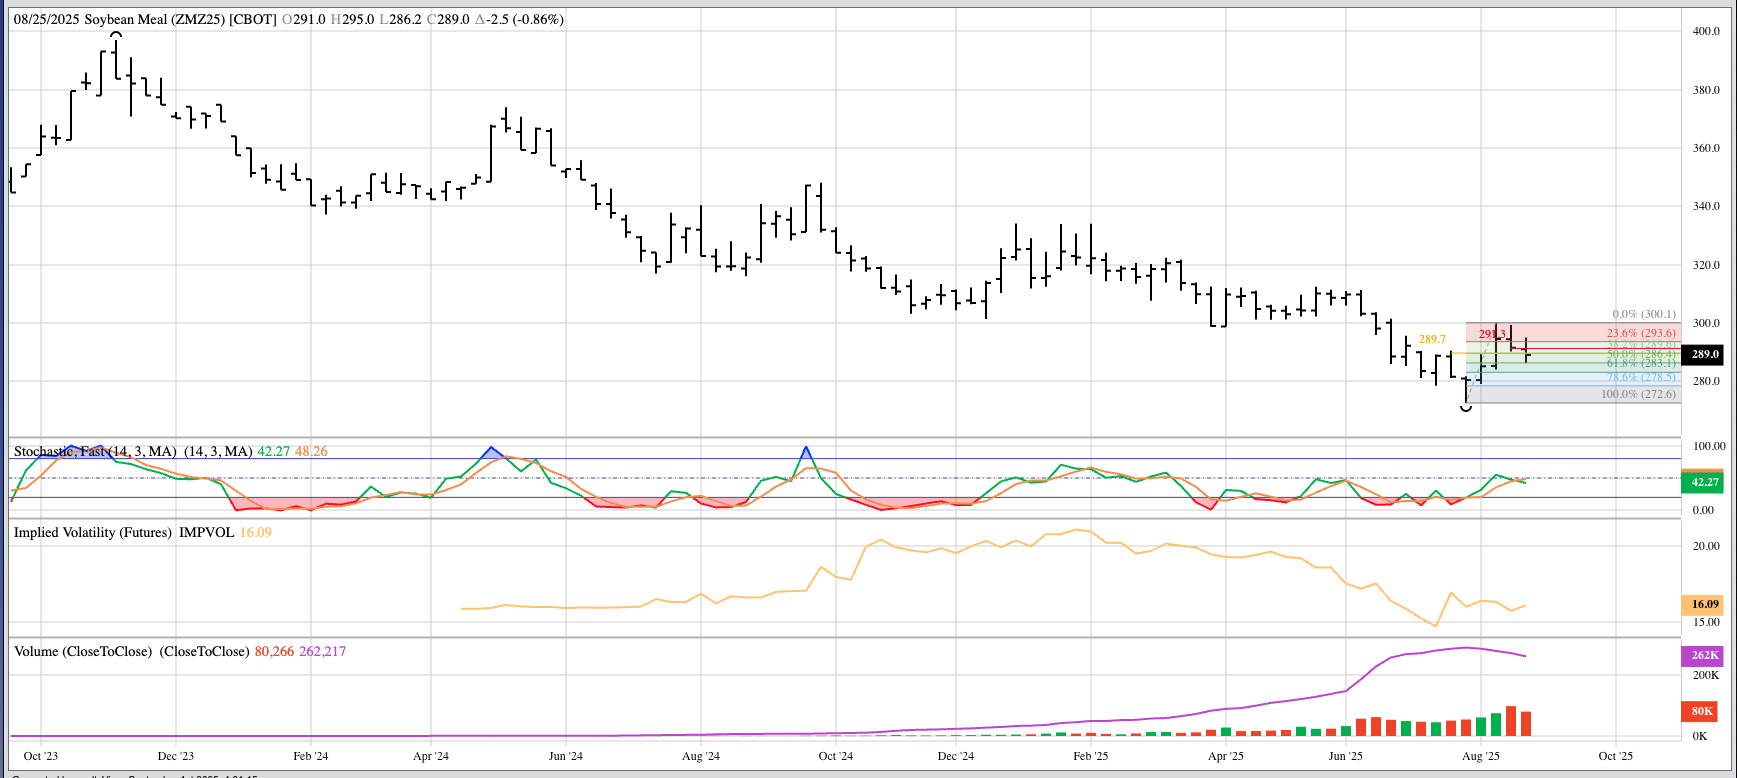1737x778 pixels.
Task: Select the blue overbought stochastic peak near Oct '24
Action: click(806, 455)
